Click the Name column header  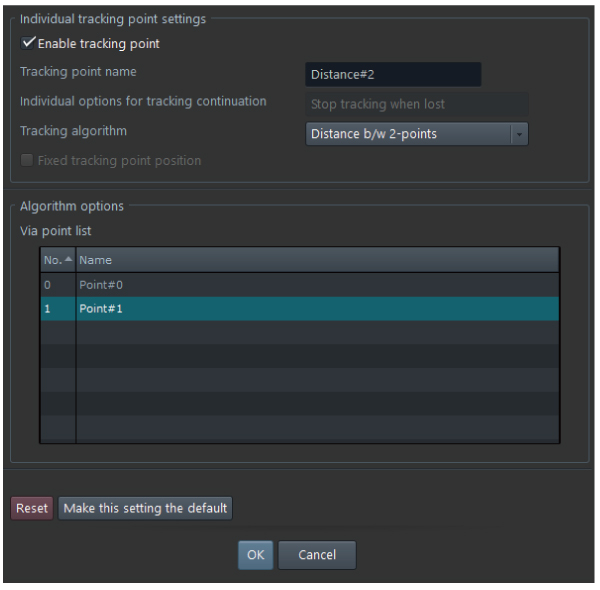316,260
